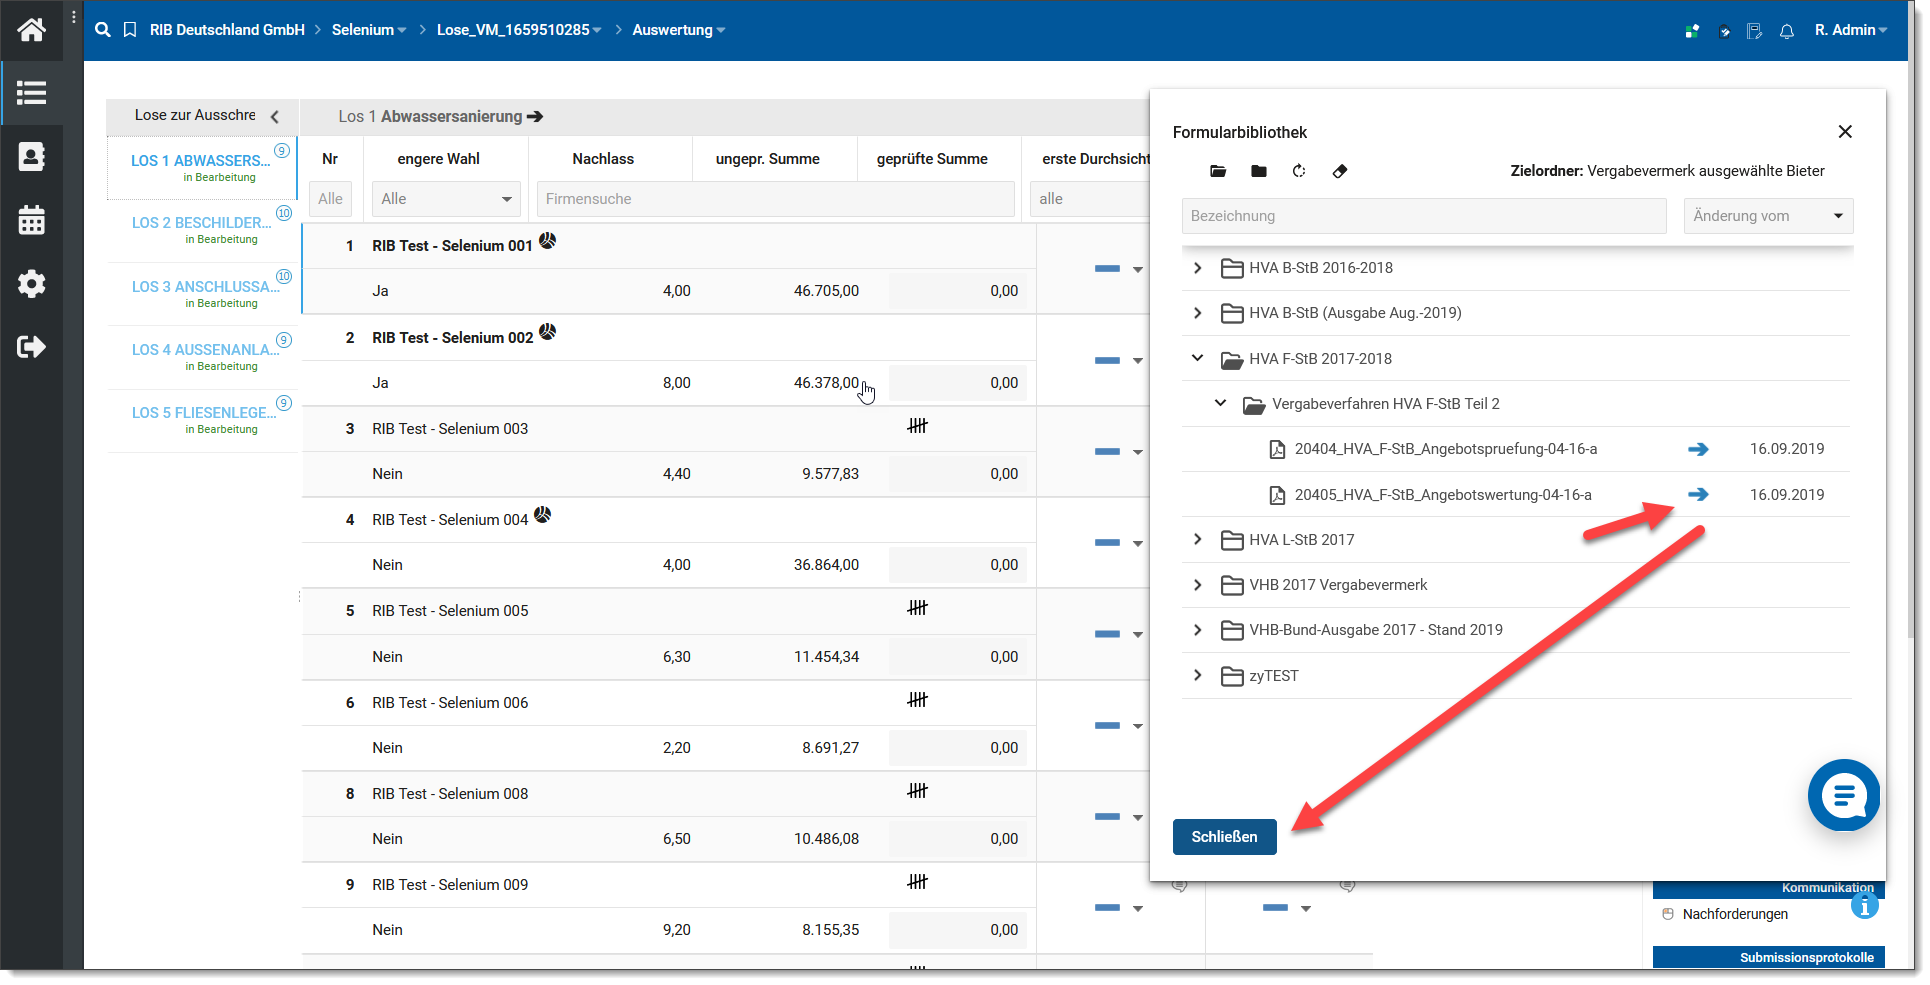Expand the VHB-Bund-Ausgabe 2017 - Stand 2019 folder
The image size is (1930, 985).
click(x=1198, y=630)
